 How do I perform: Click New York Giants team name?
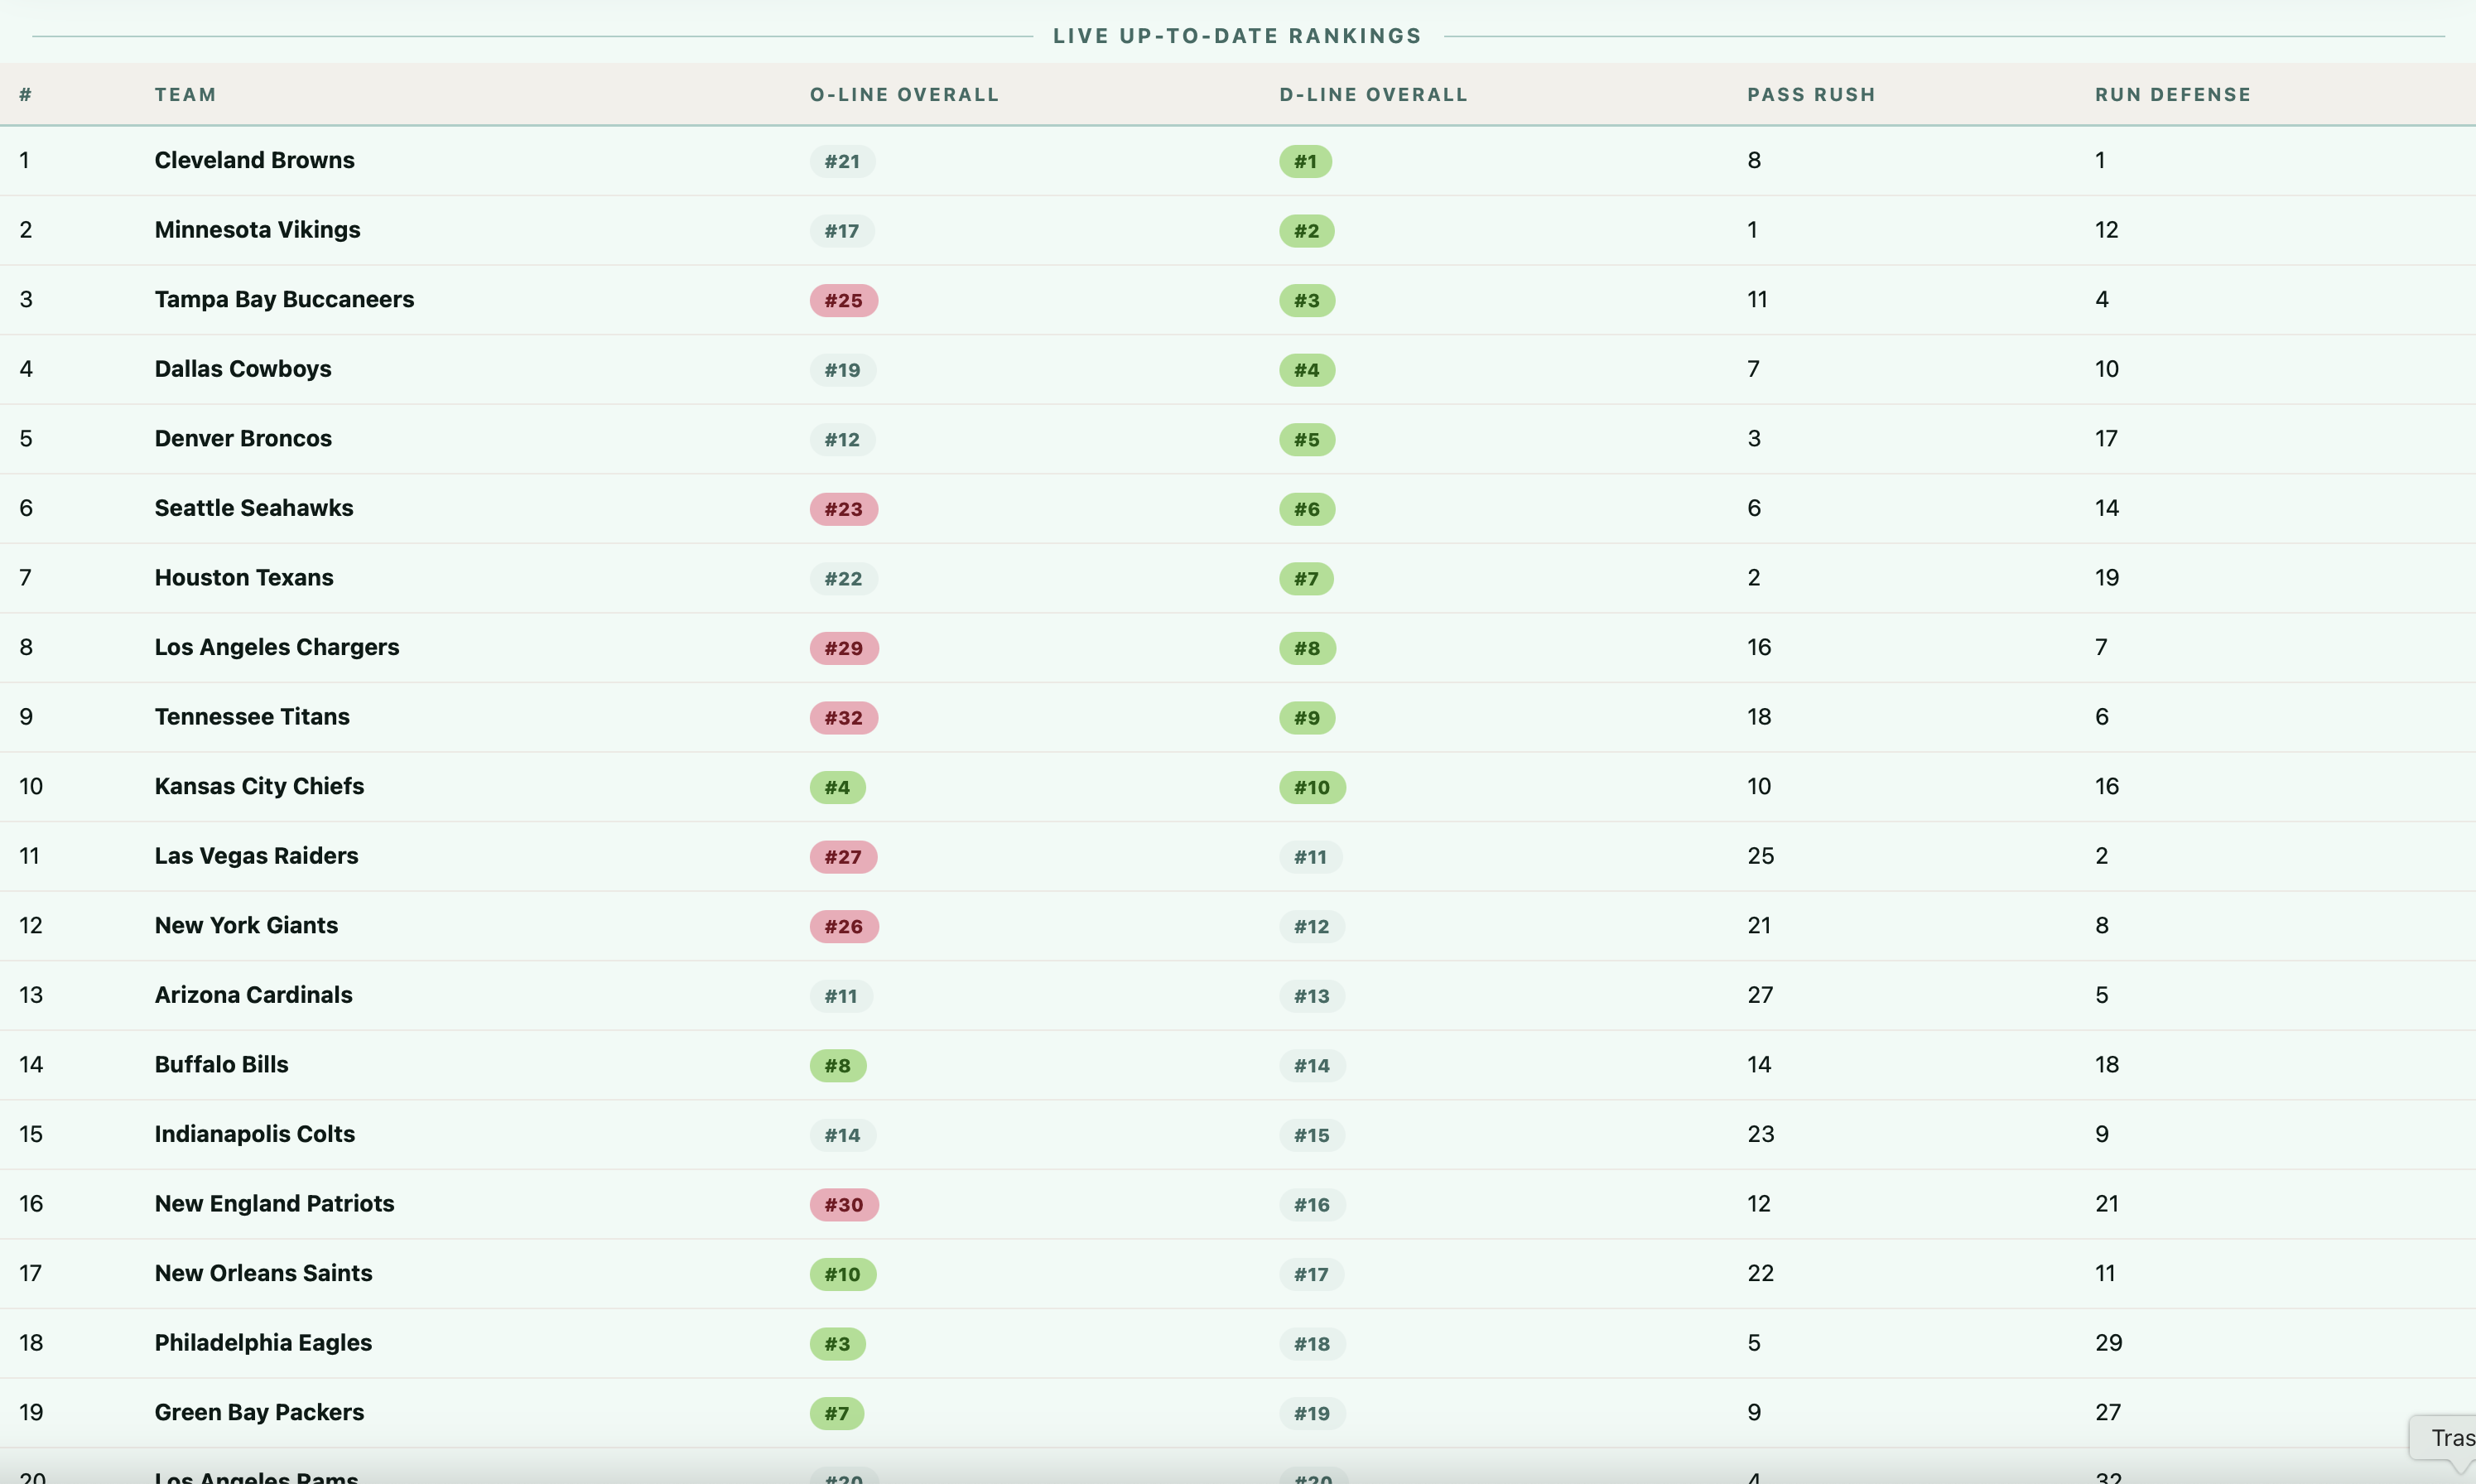246,925
